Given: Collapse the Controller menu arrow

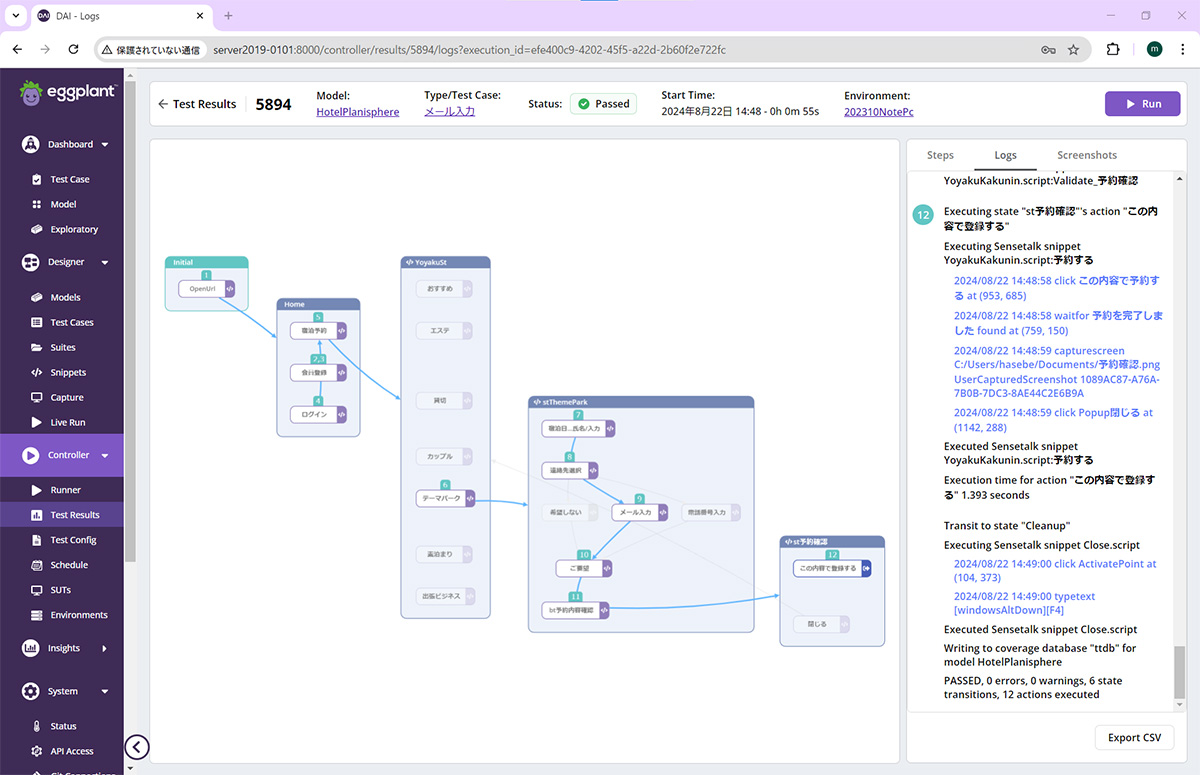Looking at the screenshot, I should pyautogui.click(x=105, y=456).
